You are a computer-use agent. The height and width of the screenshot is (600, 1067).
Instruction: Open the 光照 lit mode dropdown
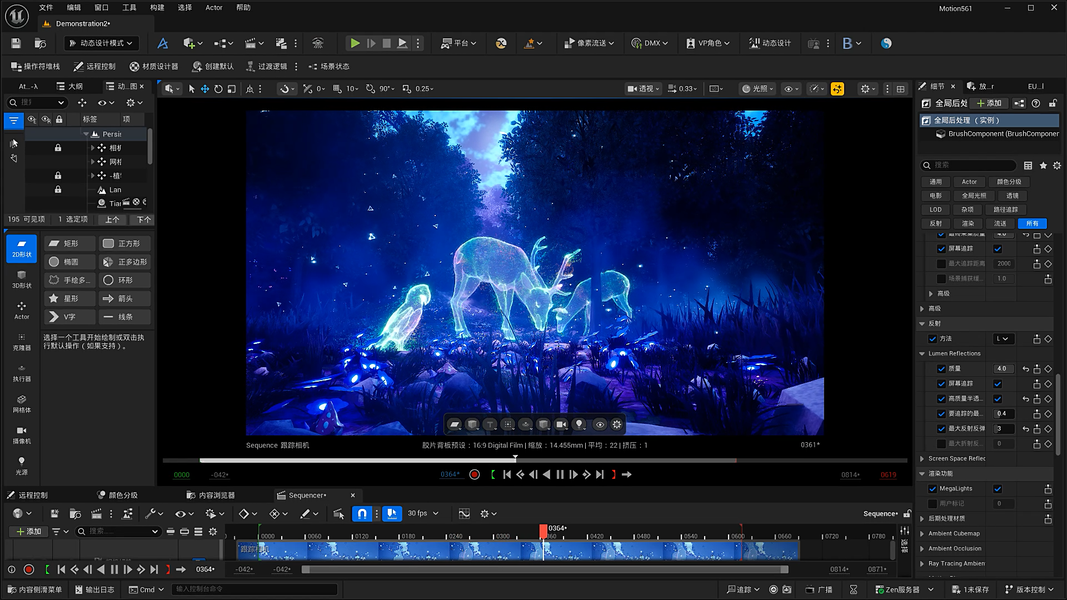757,88
